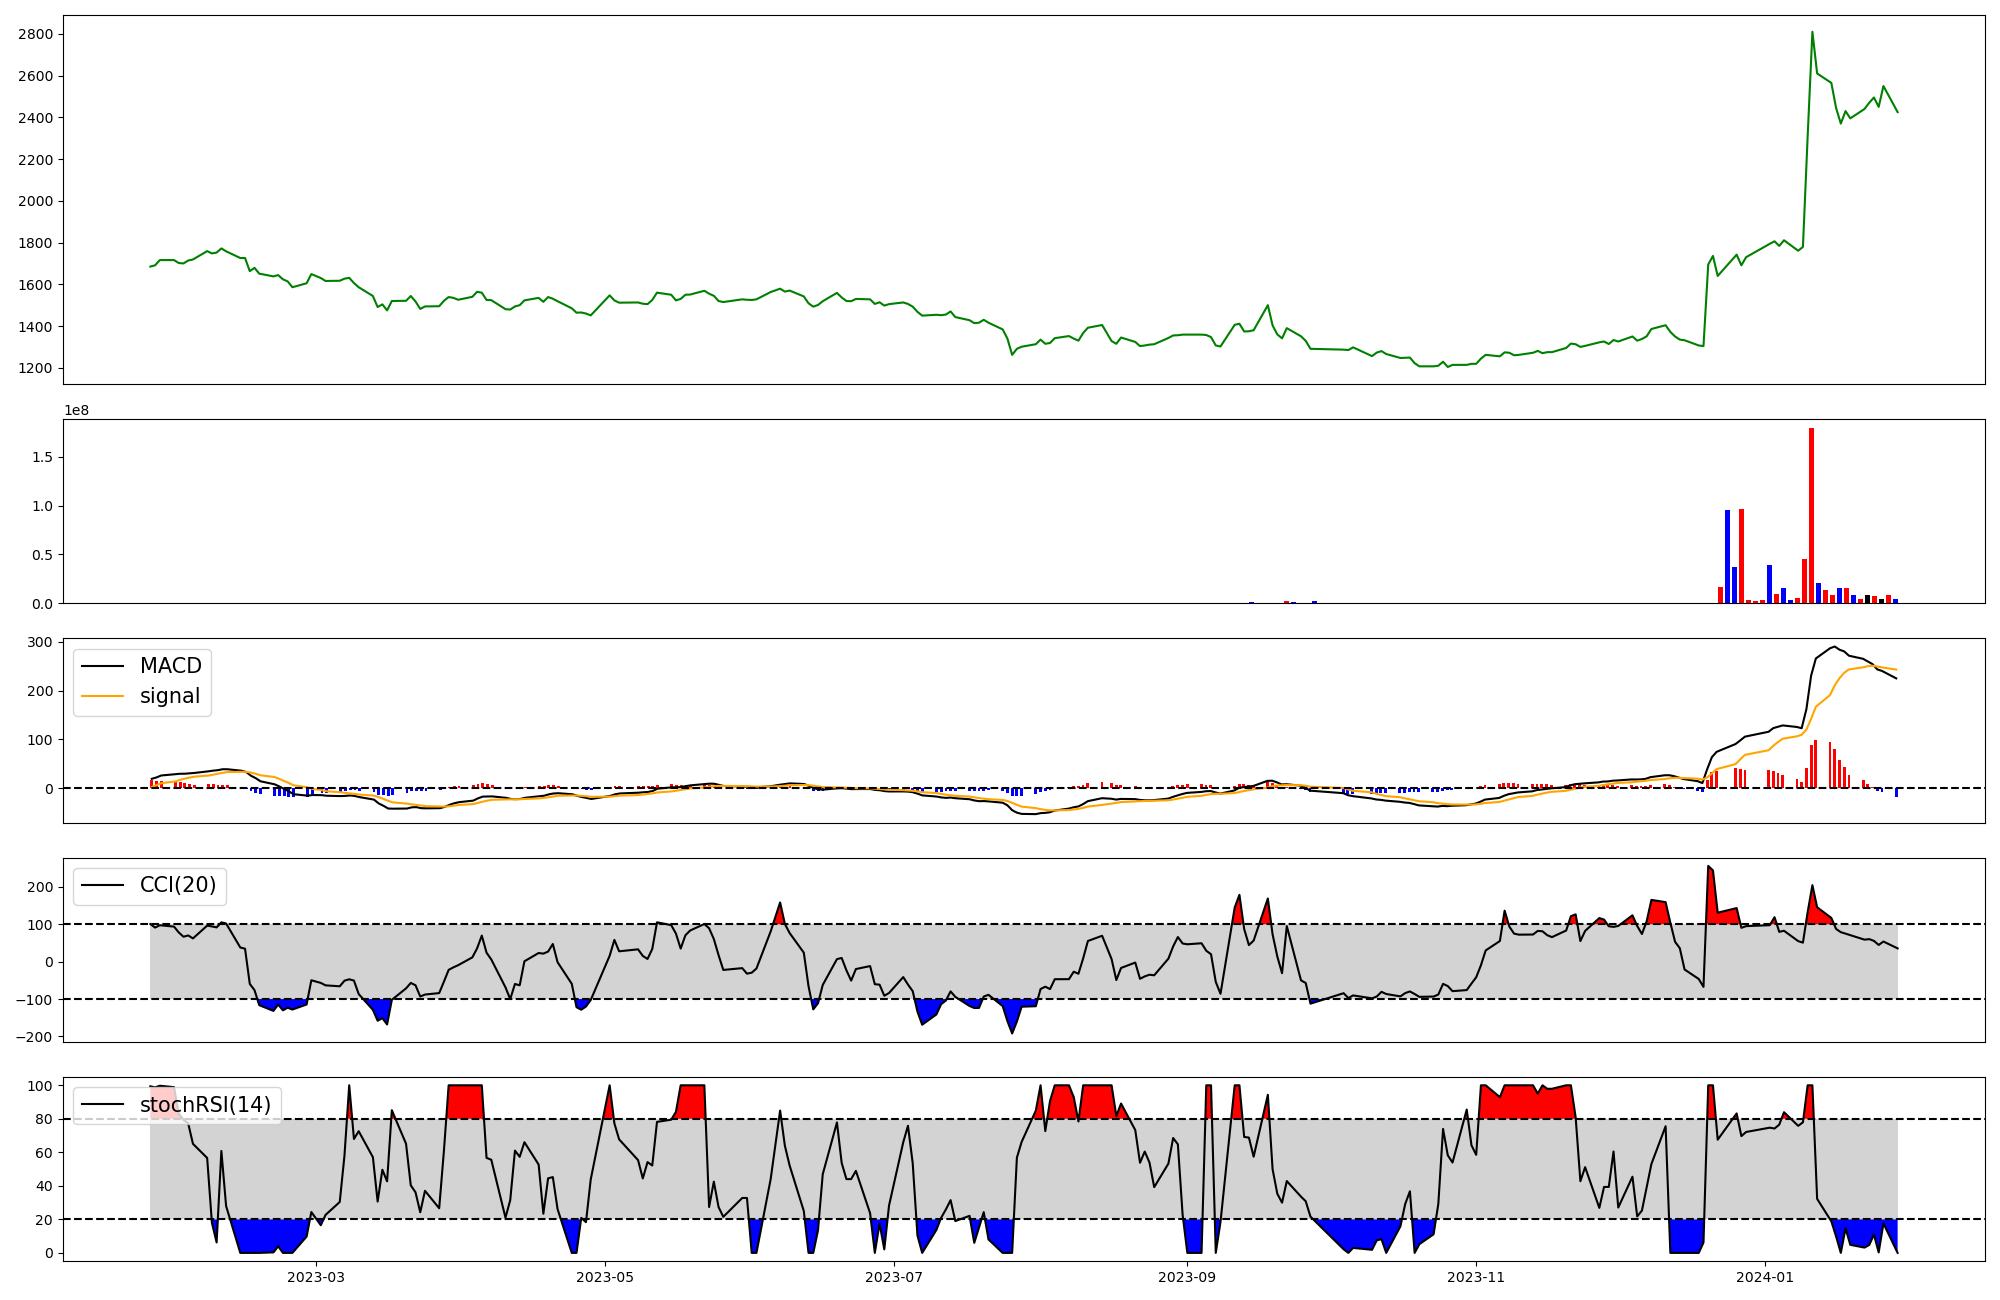2000x1300 pixels.
Task: Click the price peak near 2800
Action: click(1812, 33)
